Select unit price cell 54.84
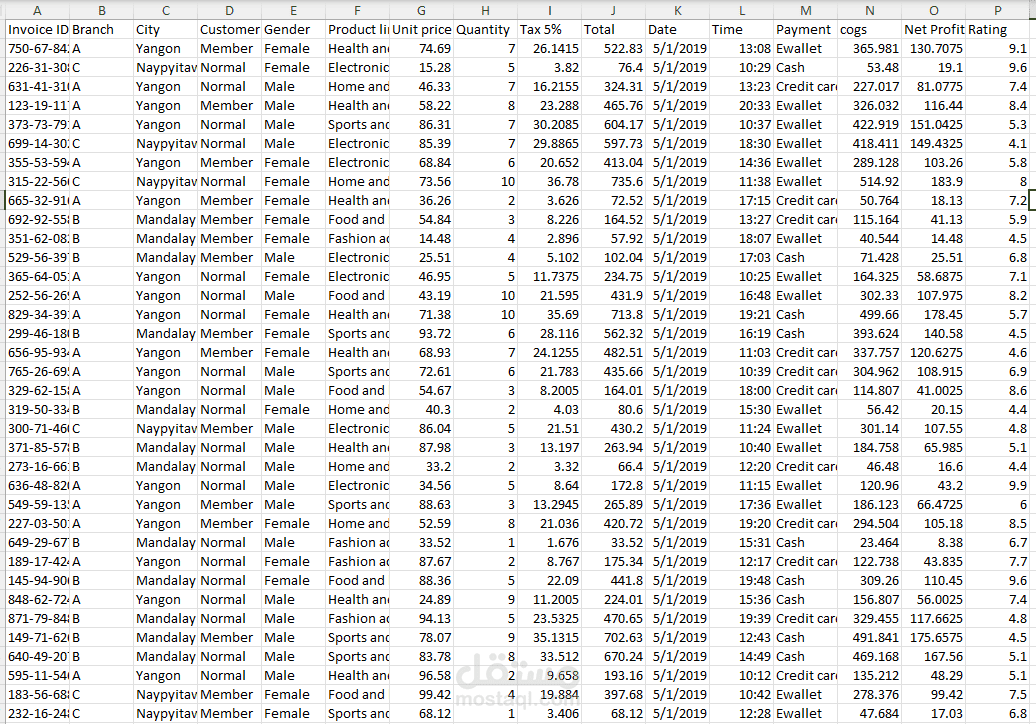Screen dimensions: 1036x724 click(x=421, y=220)
